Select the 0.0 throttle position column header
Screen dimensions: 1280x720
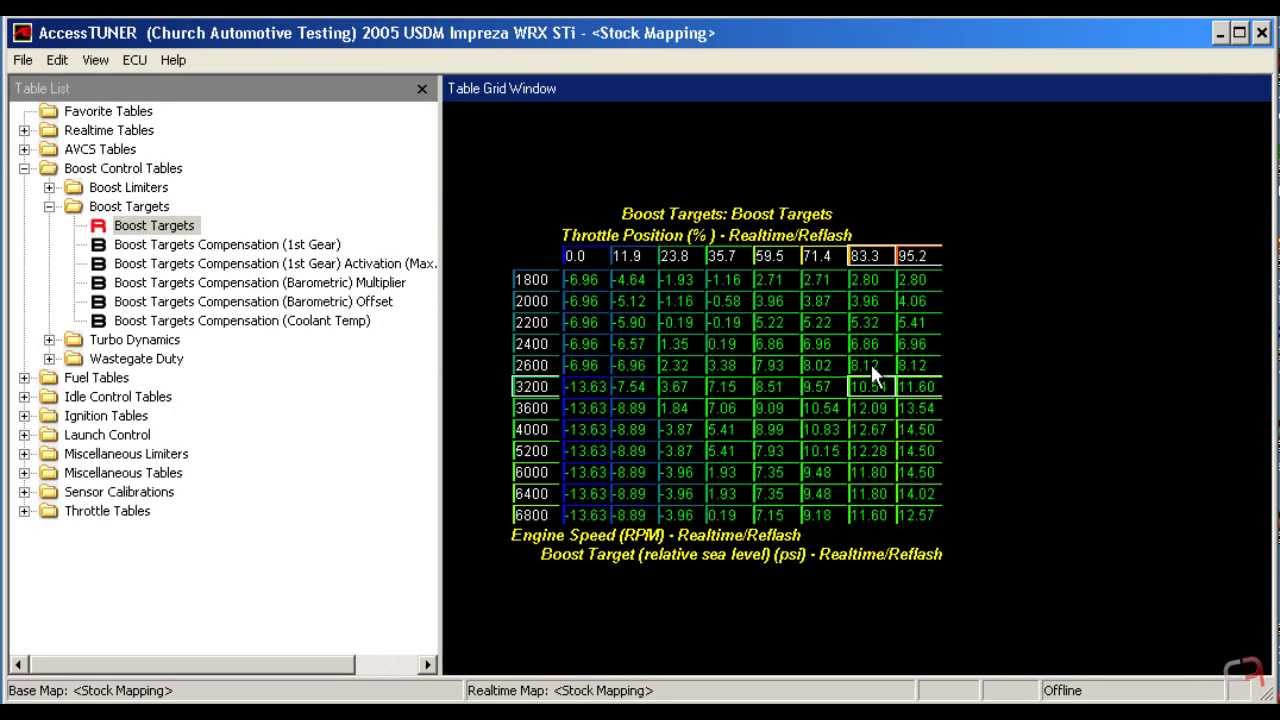[585, 256]
